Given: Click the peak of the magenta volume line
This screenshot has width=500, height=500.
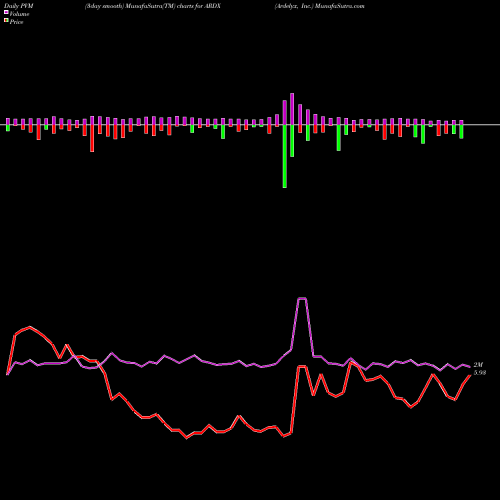Looking at the screenshot, I should (302, 298).
